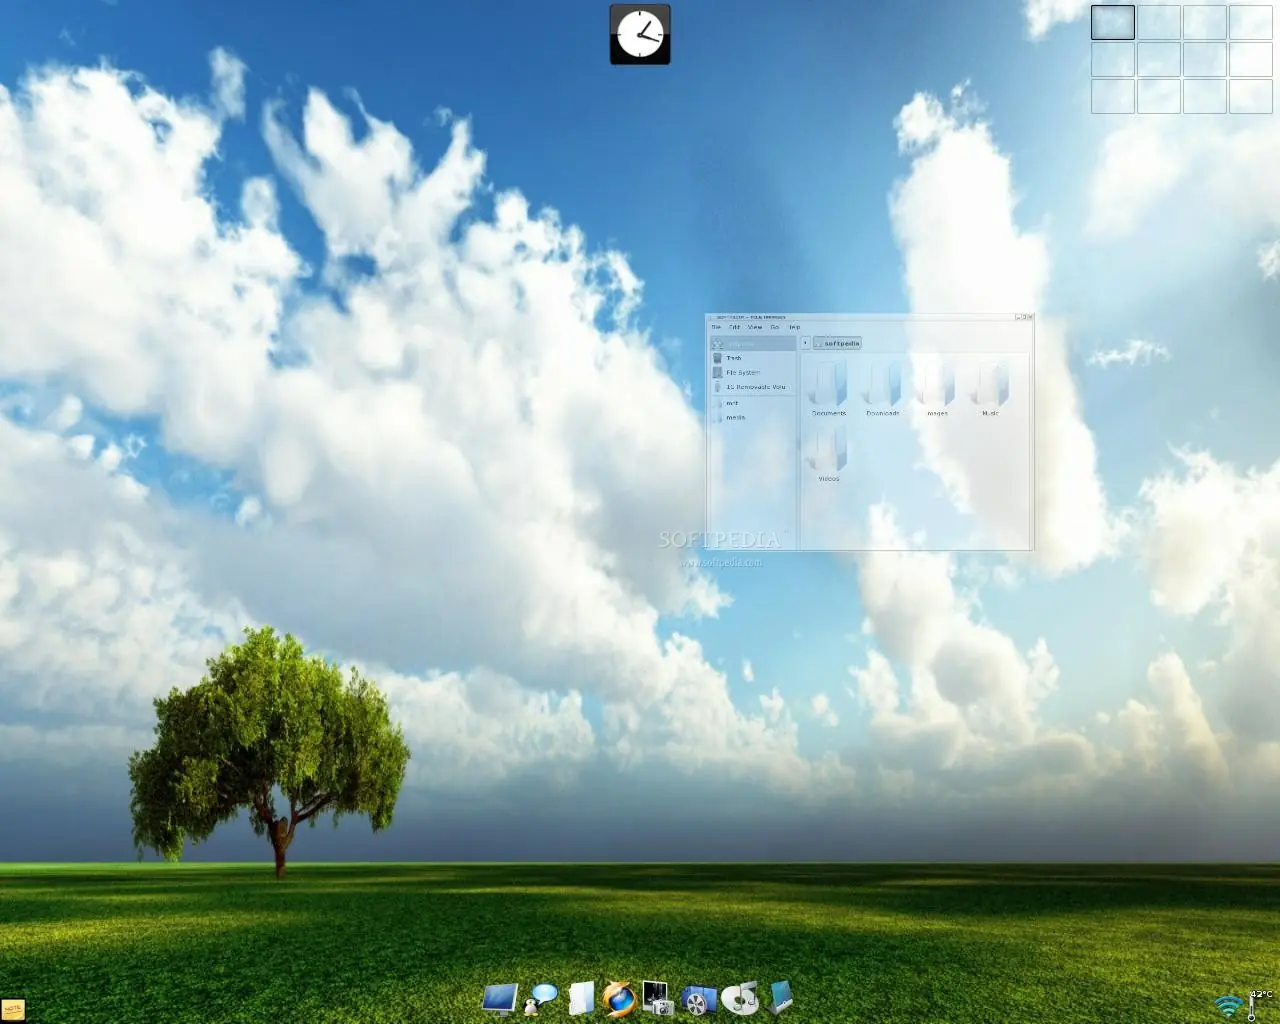Open the Help menu in file manager

pos(794,327)
